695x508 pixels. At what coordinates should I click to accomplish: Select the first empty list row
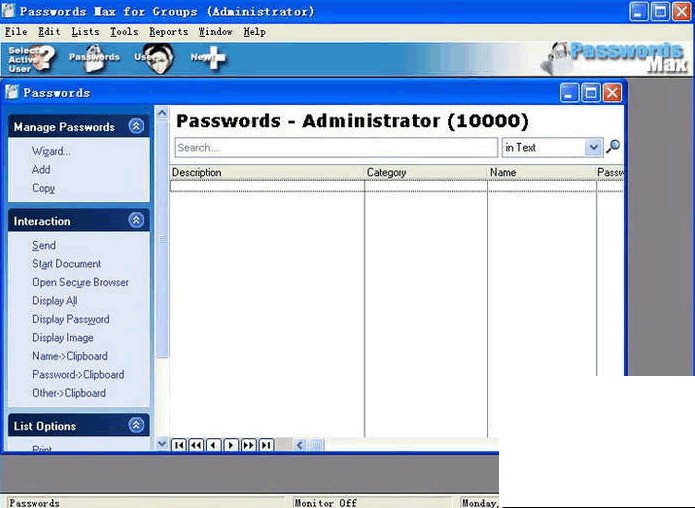point(397,186)
